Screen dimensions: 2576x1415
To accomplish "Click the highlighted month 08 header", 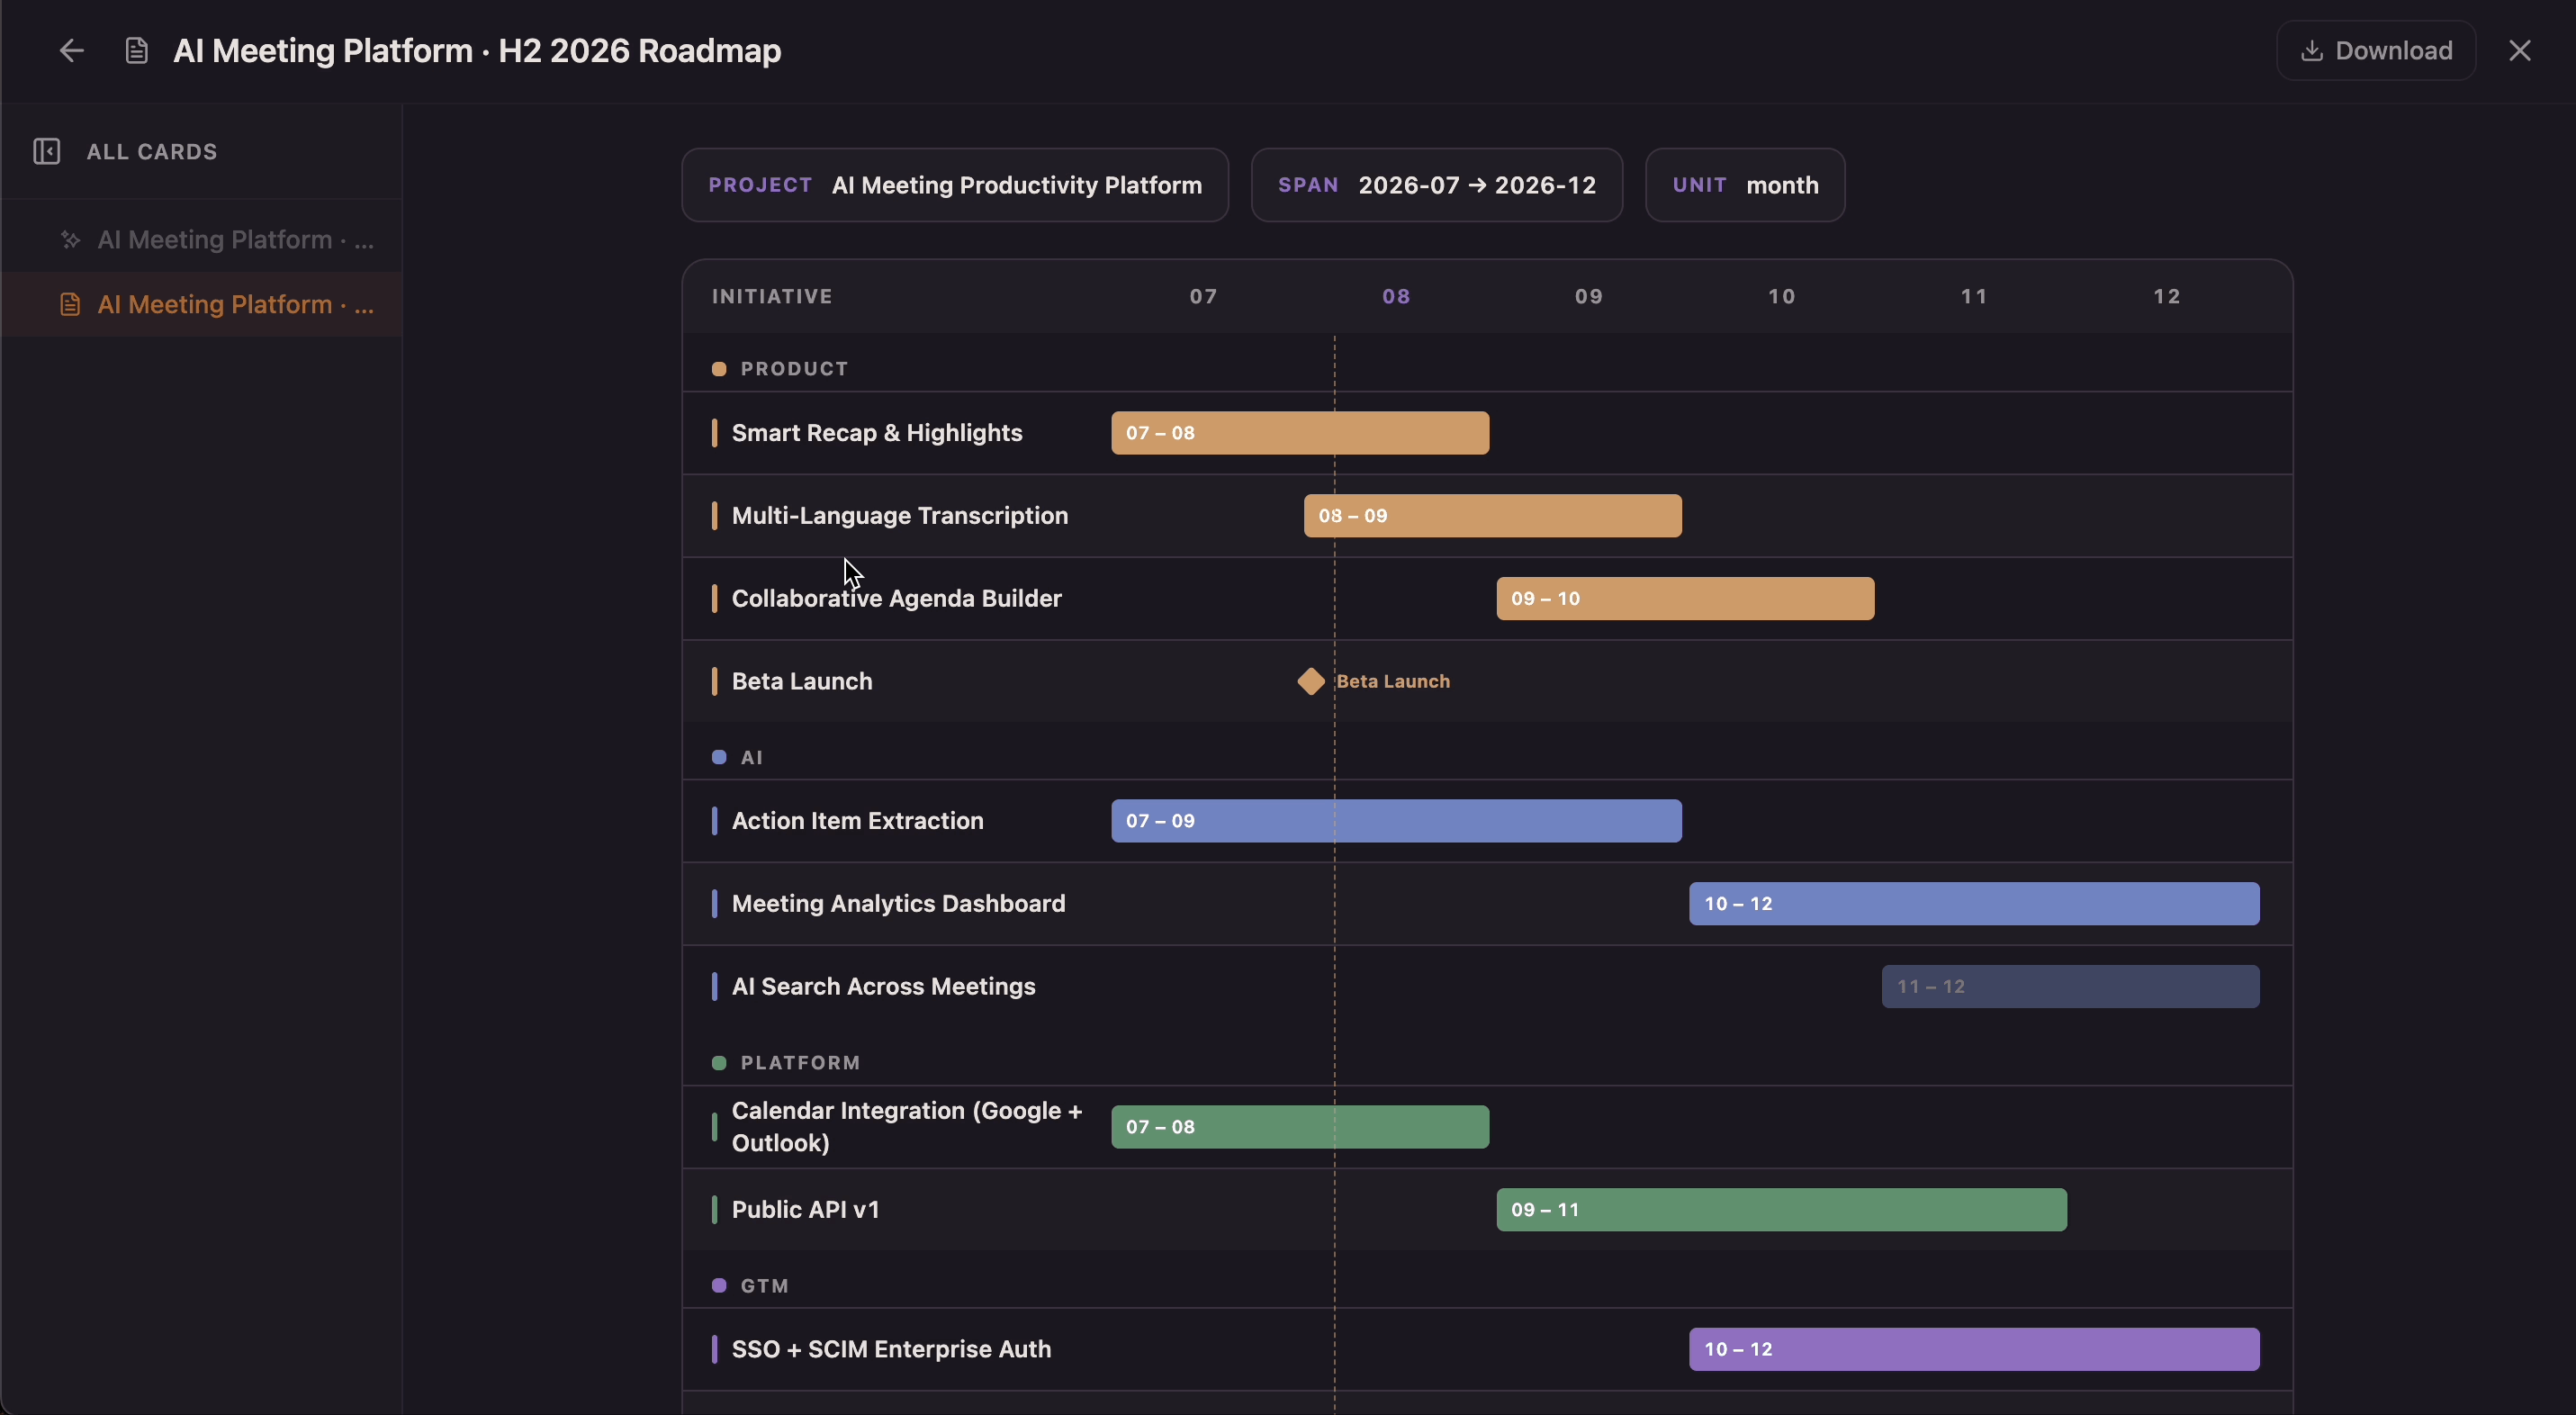I will click(x=1396, y=296).
